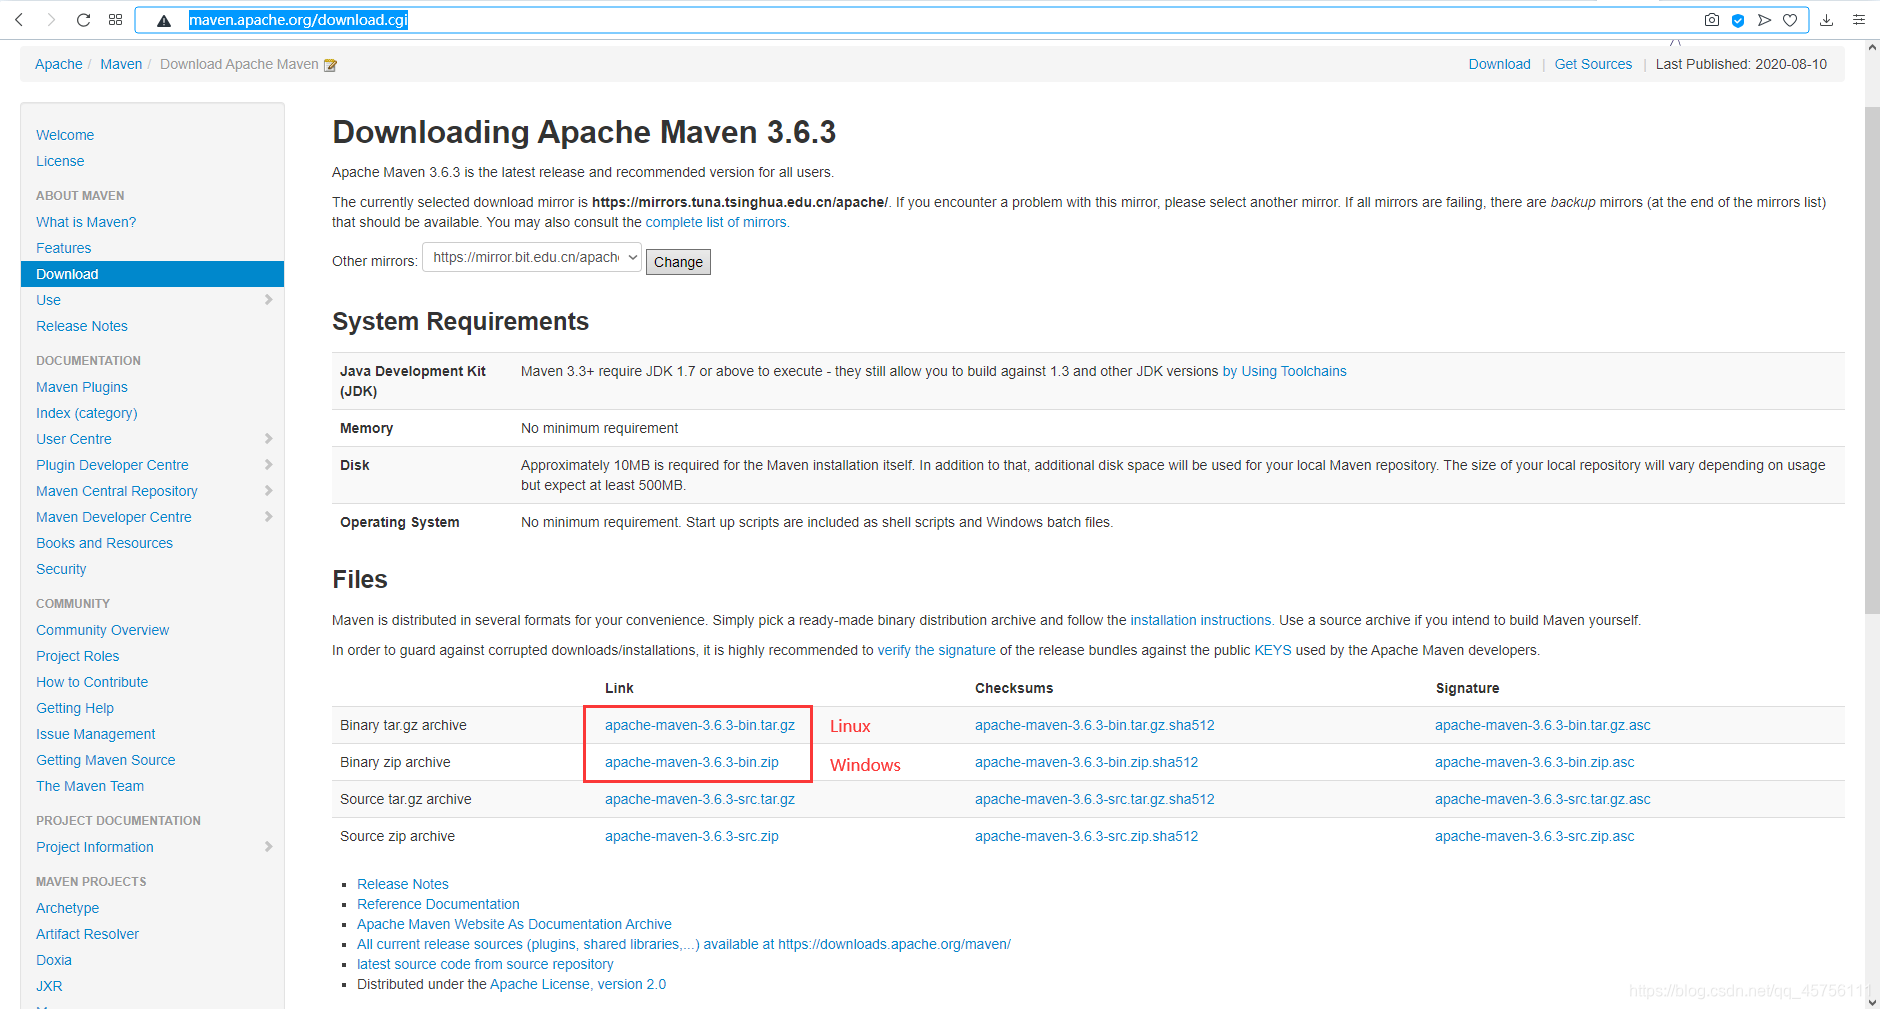Screen dimensions: 1880x1009
Task: Open browser downloads icon
Action: 1826,20
